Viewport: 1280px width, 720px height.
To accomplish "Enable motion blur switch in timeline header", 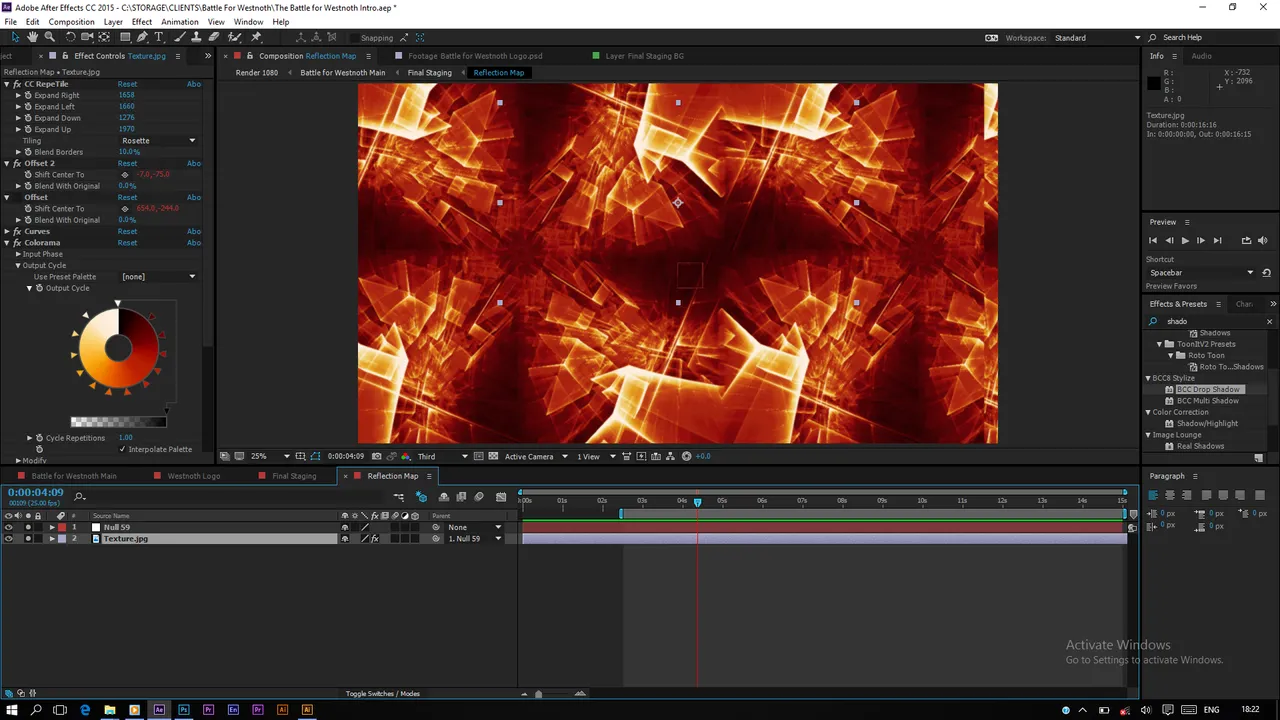I will [479, 497].
